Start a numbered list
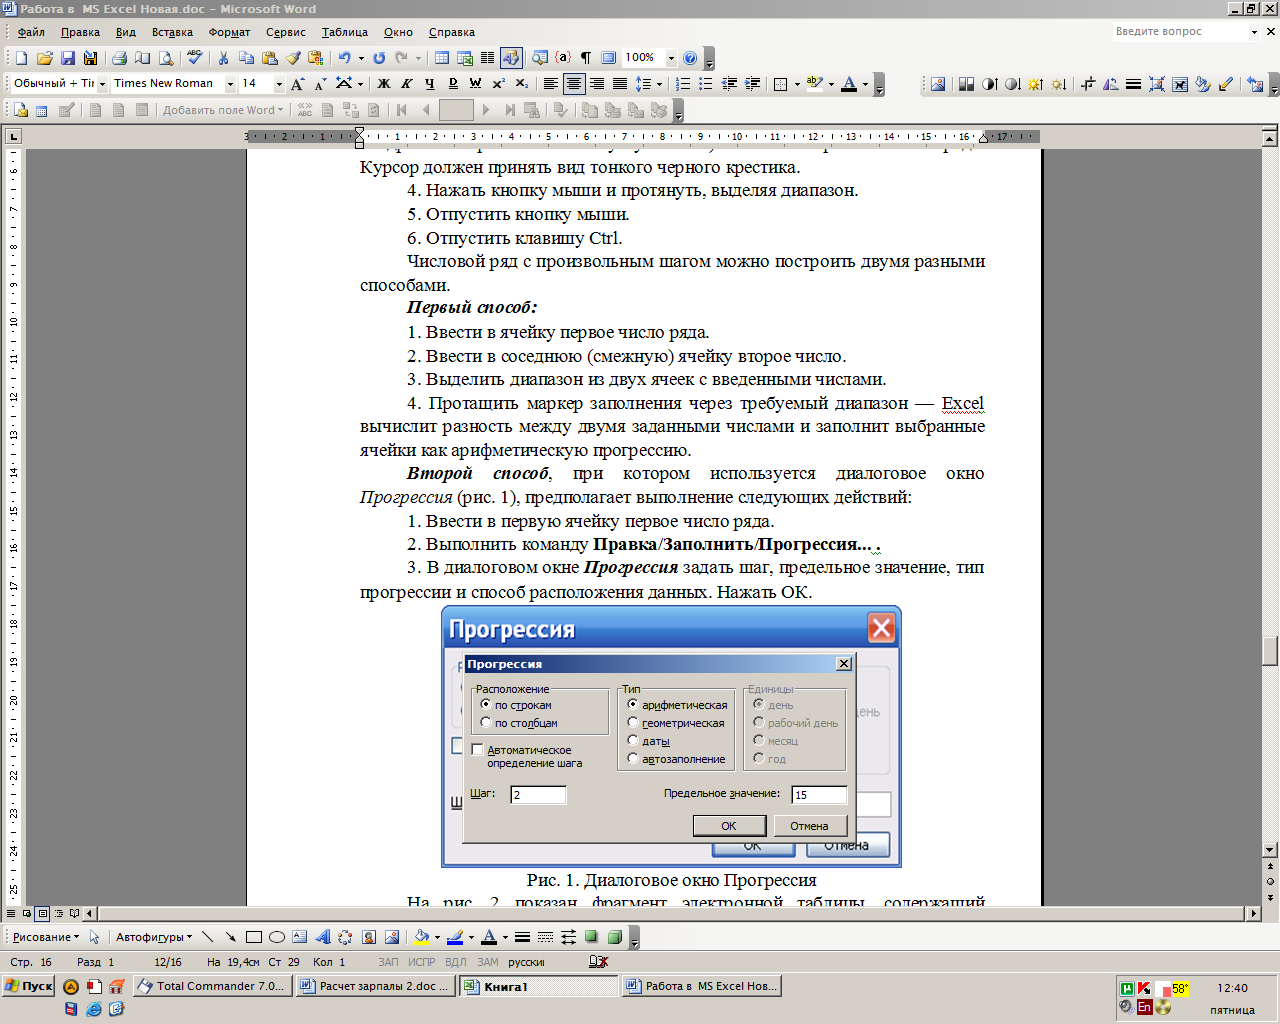 click(683, 84)
